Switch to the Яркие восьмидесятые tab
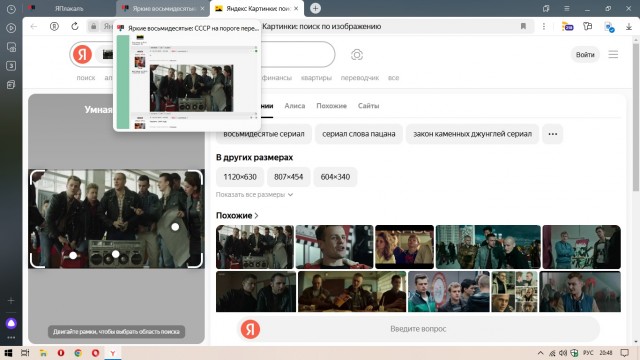The height and width of the screenshot is (360, 640). click(x=163, y=9)
